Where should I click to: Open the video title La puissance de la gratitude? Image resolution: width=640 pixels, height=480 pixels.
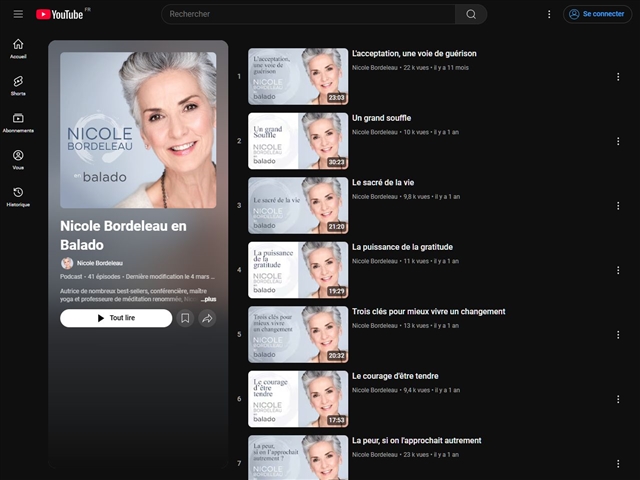(x=402, y=247)
